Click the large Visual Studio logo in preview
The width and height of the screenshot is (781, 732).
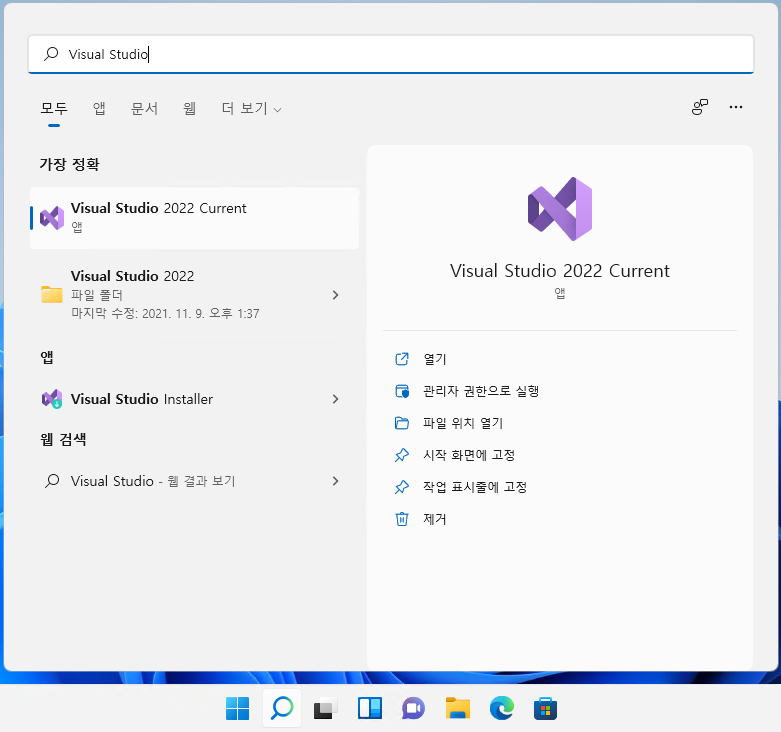tap(560, 209)
